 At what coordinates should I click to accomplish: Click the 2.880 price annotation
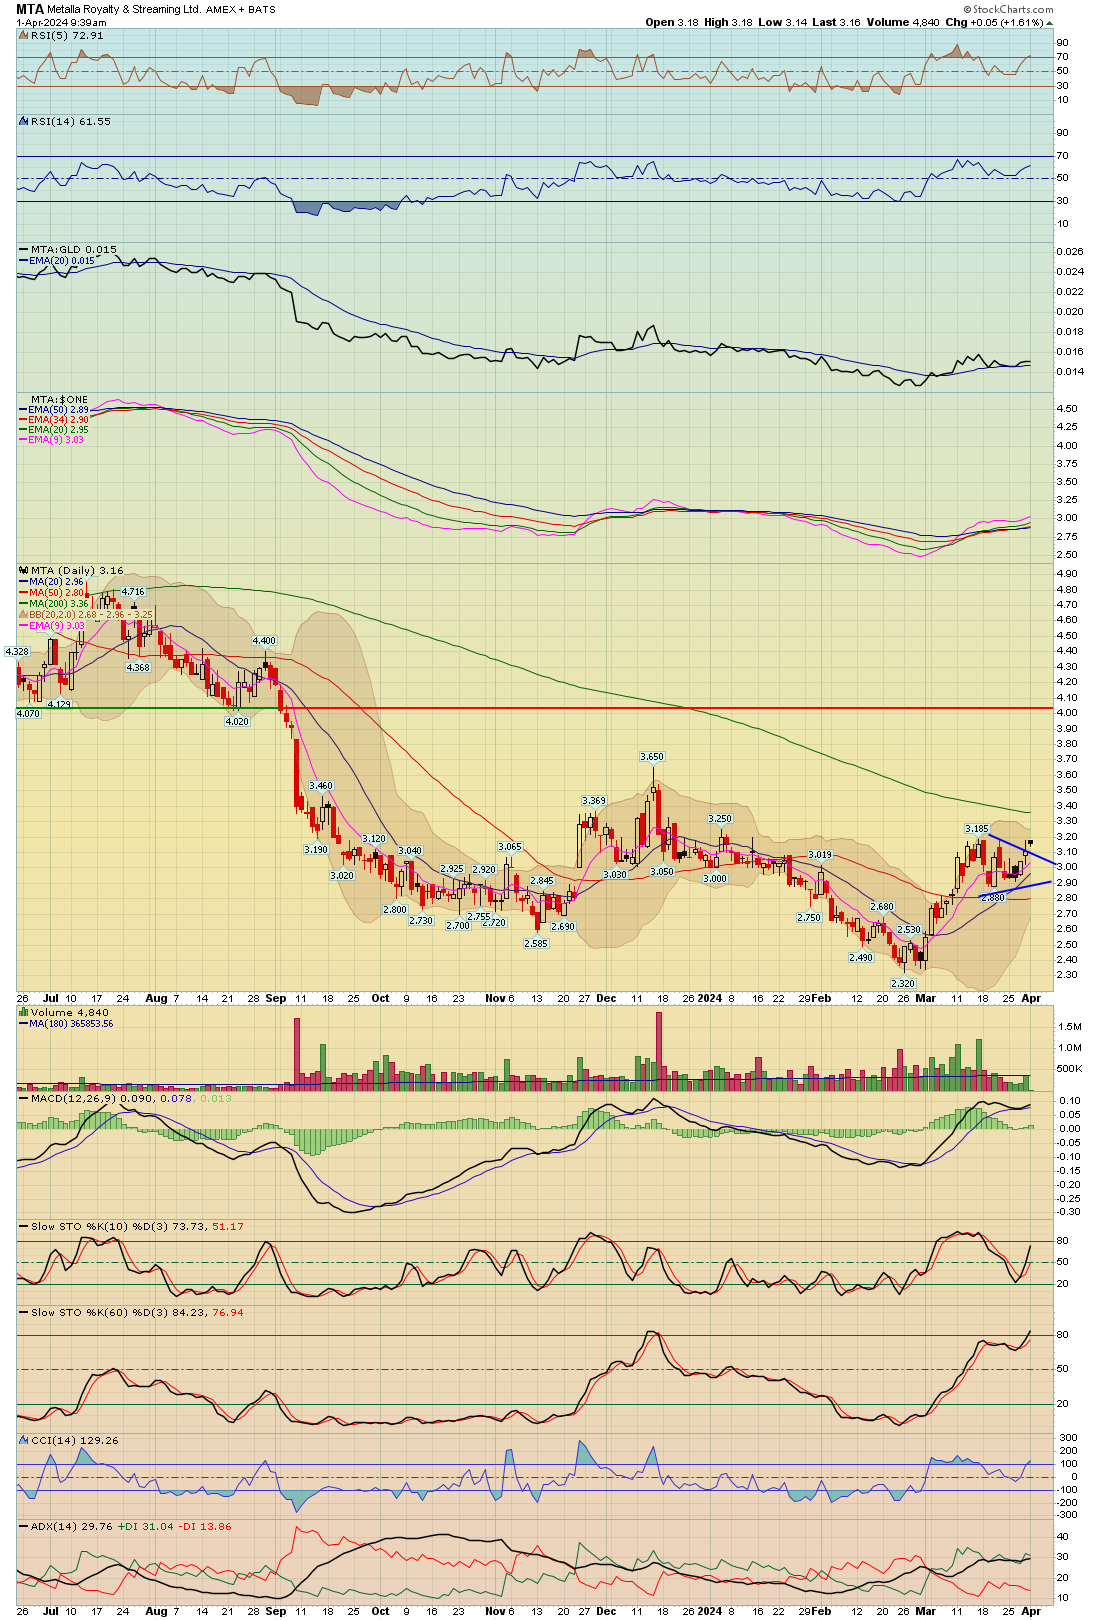click(x=992, y=898)
